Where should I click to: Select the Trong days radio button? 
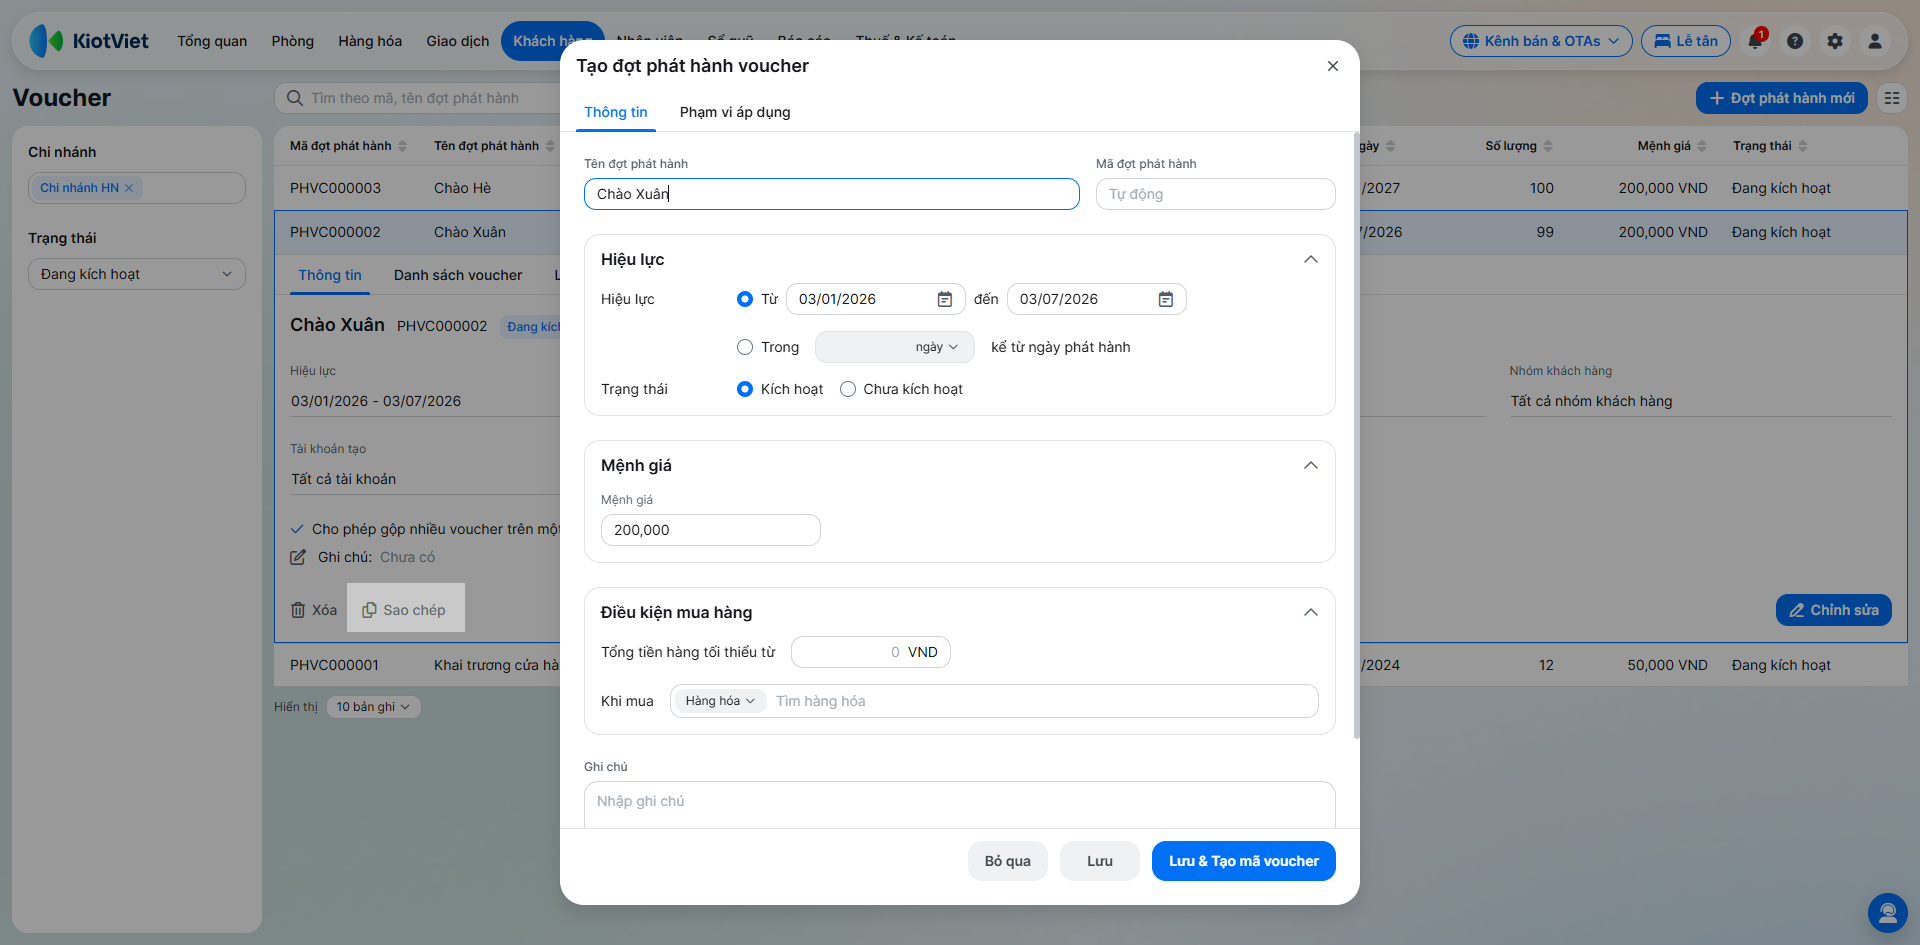[744, 347]
